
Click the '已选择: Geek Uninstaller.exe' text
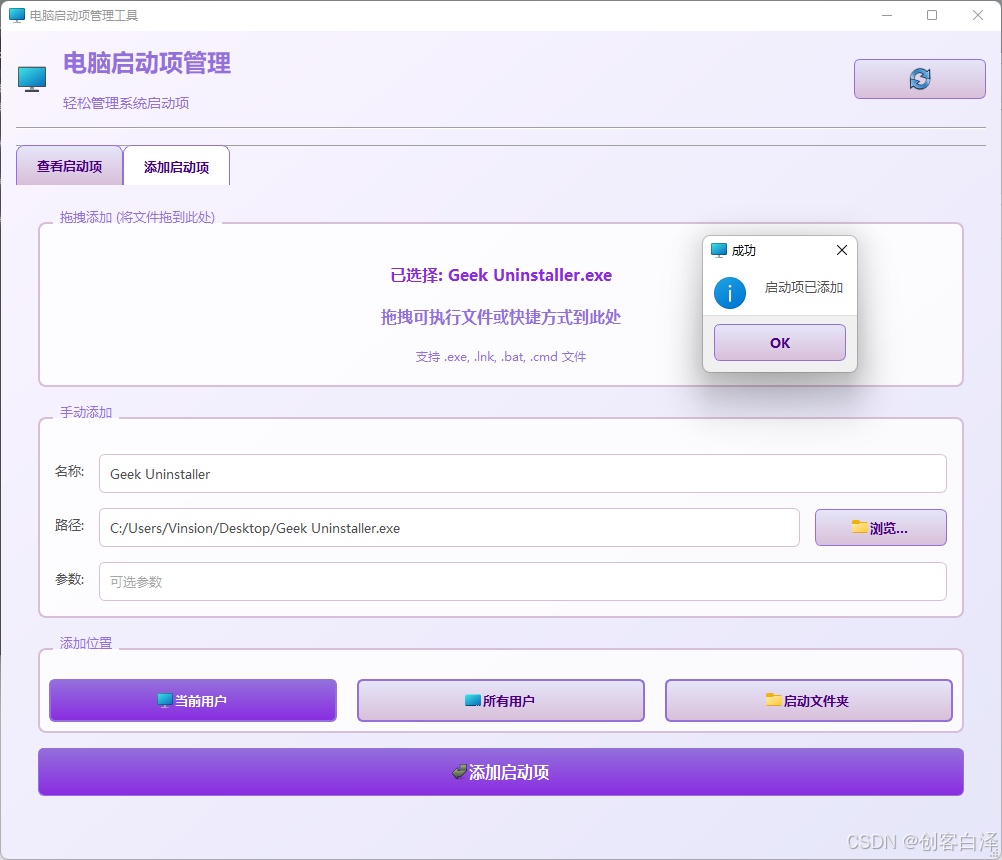click(501, 275)
